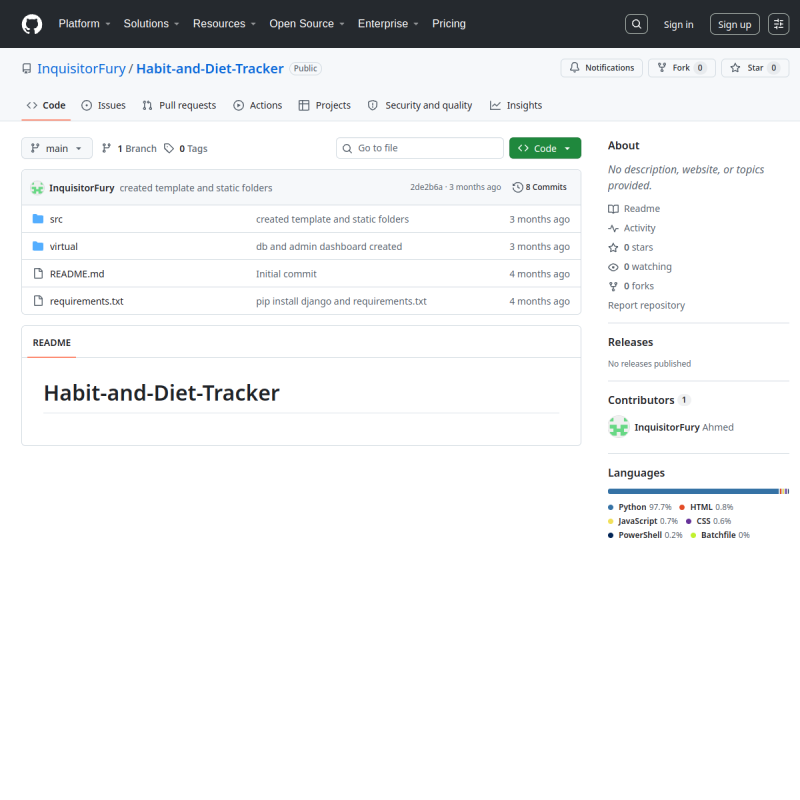
Task: Open the InquisitorFury owner link
Action: [x=82, y=69]
